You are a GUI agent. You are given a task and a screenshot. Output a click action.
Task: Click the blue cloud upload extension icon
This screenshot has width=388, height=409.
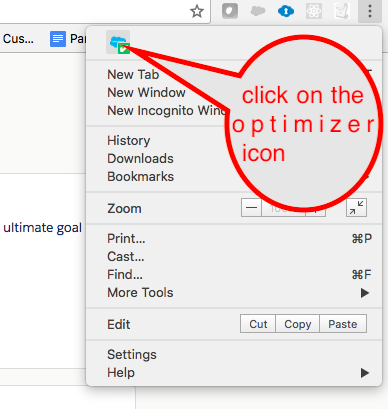[286, 11]
